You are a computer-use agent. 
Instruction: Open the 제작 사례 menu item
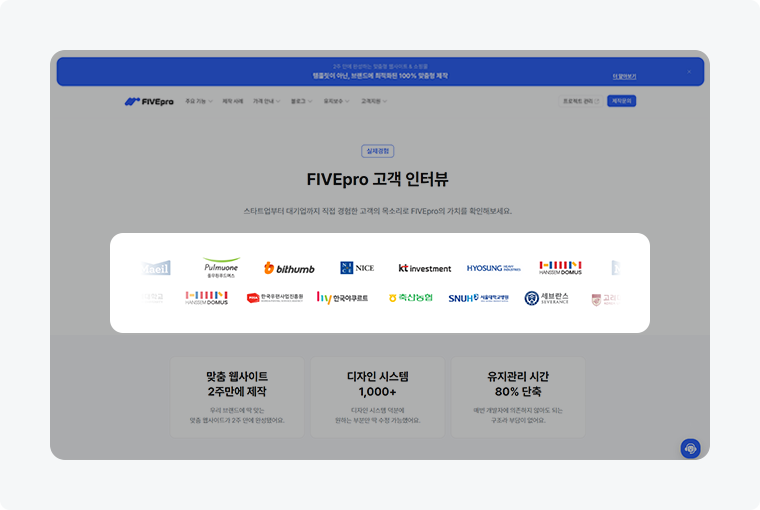(x=232, y=101)
